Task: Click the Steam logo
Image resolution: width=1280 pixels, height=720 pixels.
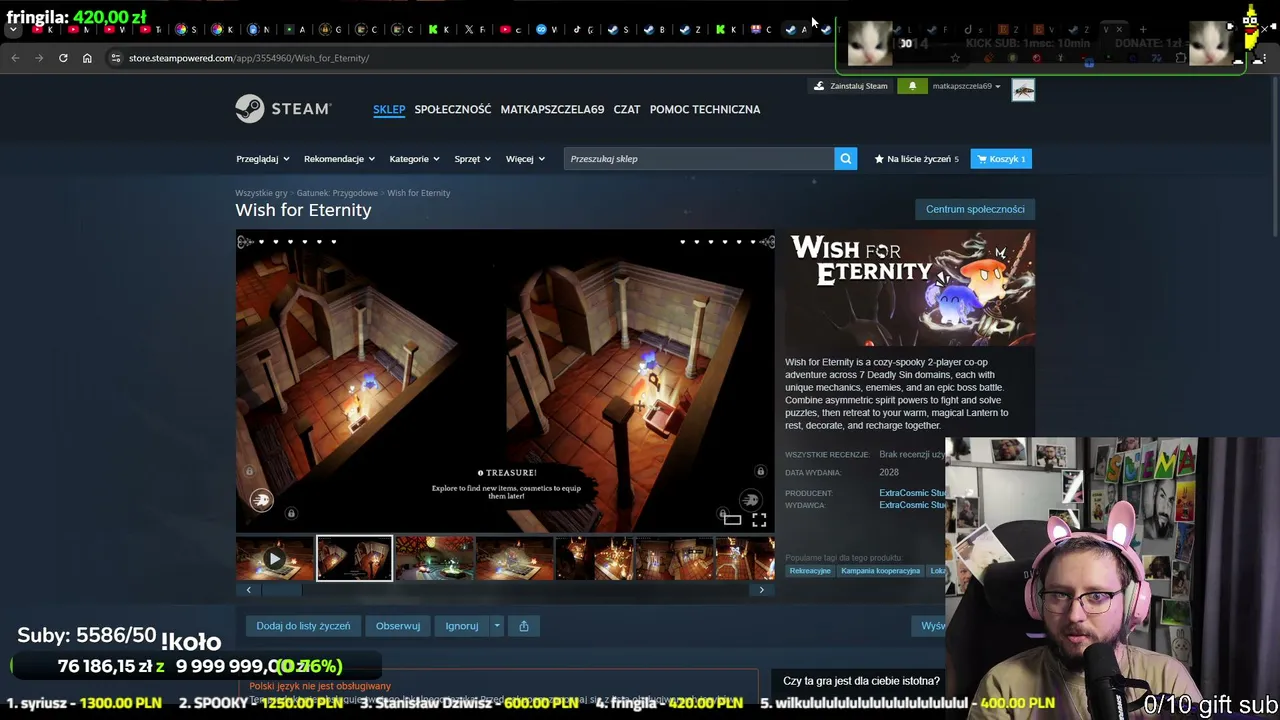Action: click(x=283, y=109)
